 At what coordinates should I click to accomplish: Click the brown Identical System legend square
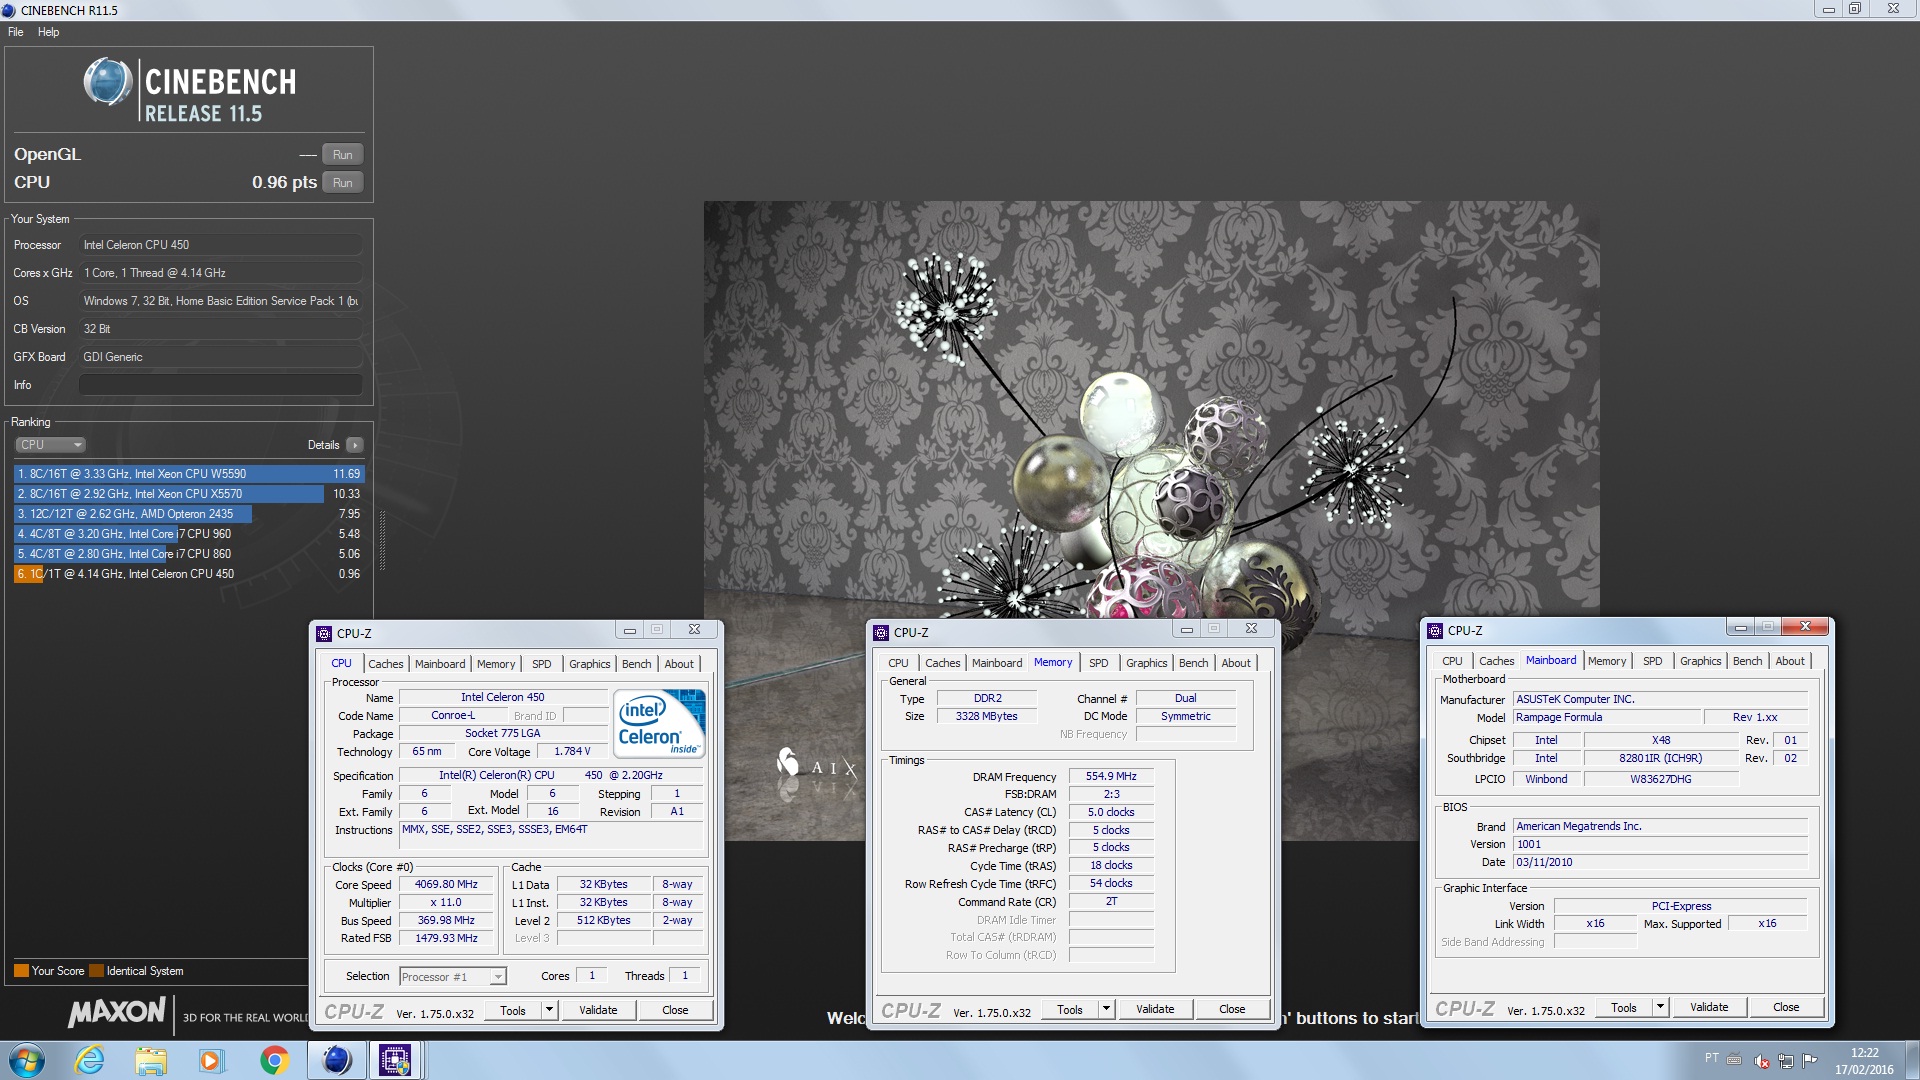(96, 971)
